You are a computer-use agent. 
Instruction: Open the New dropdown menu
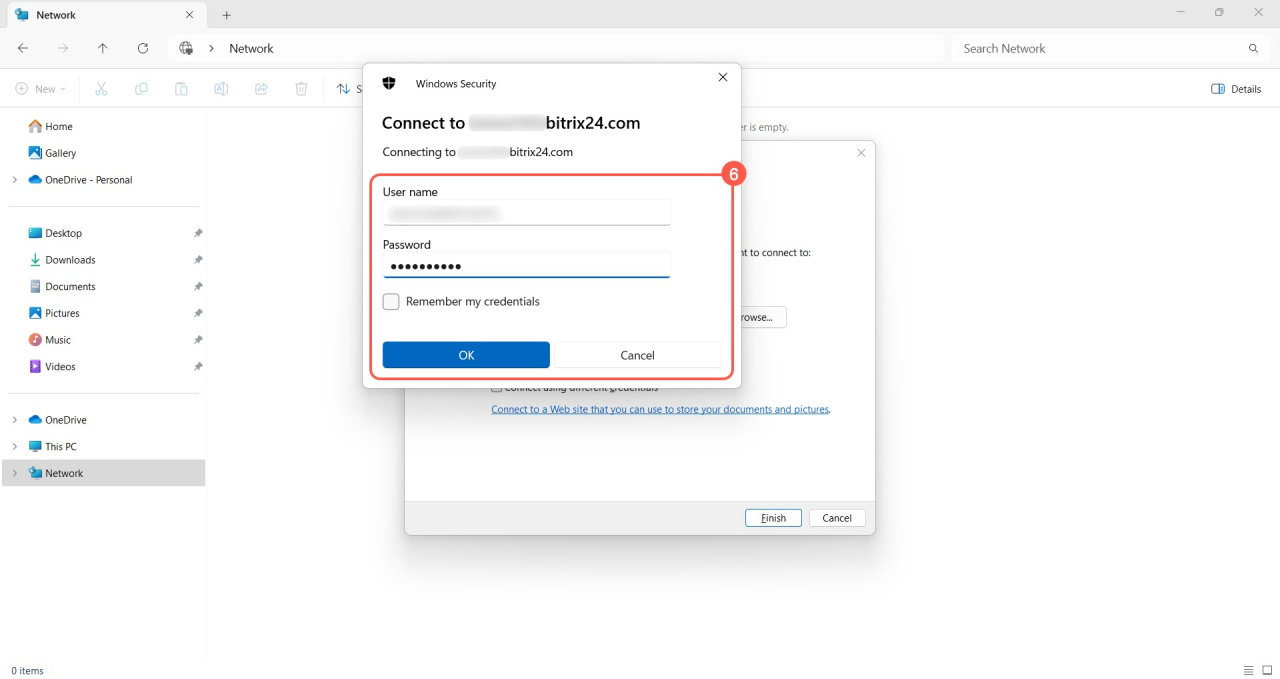point(40,89)
